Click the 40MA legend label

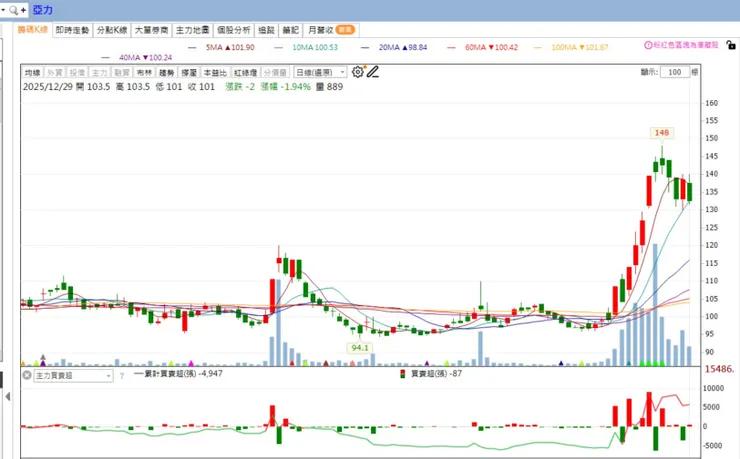click(x=145, y=58)
